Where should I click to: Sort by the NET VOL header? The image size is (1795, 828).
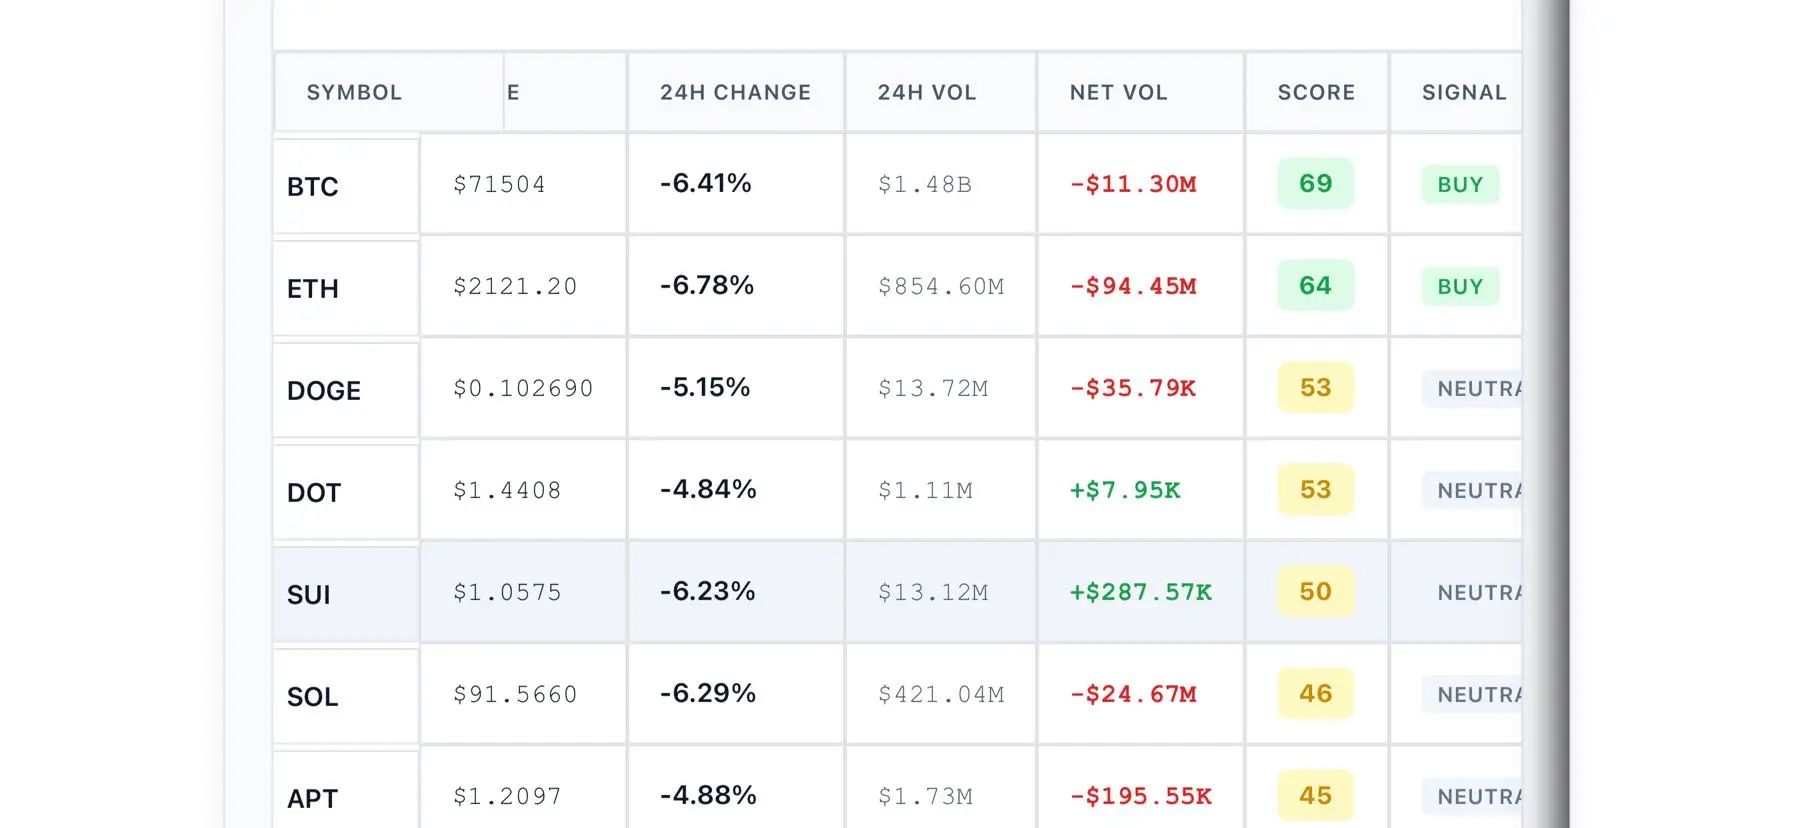tap(1118, 93)
